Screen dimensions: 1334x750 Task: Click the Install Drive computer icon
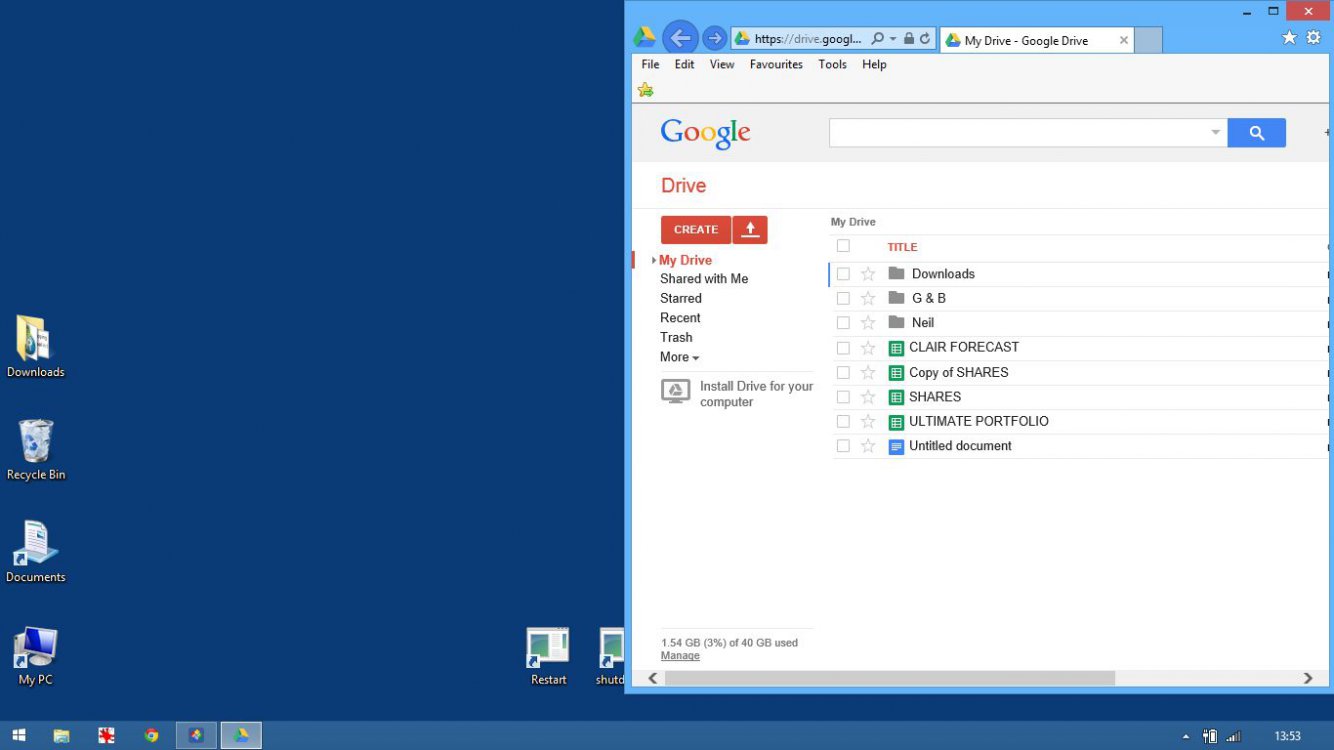point(676,392)
